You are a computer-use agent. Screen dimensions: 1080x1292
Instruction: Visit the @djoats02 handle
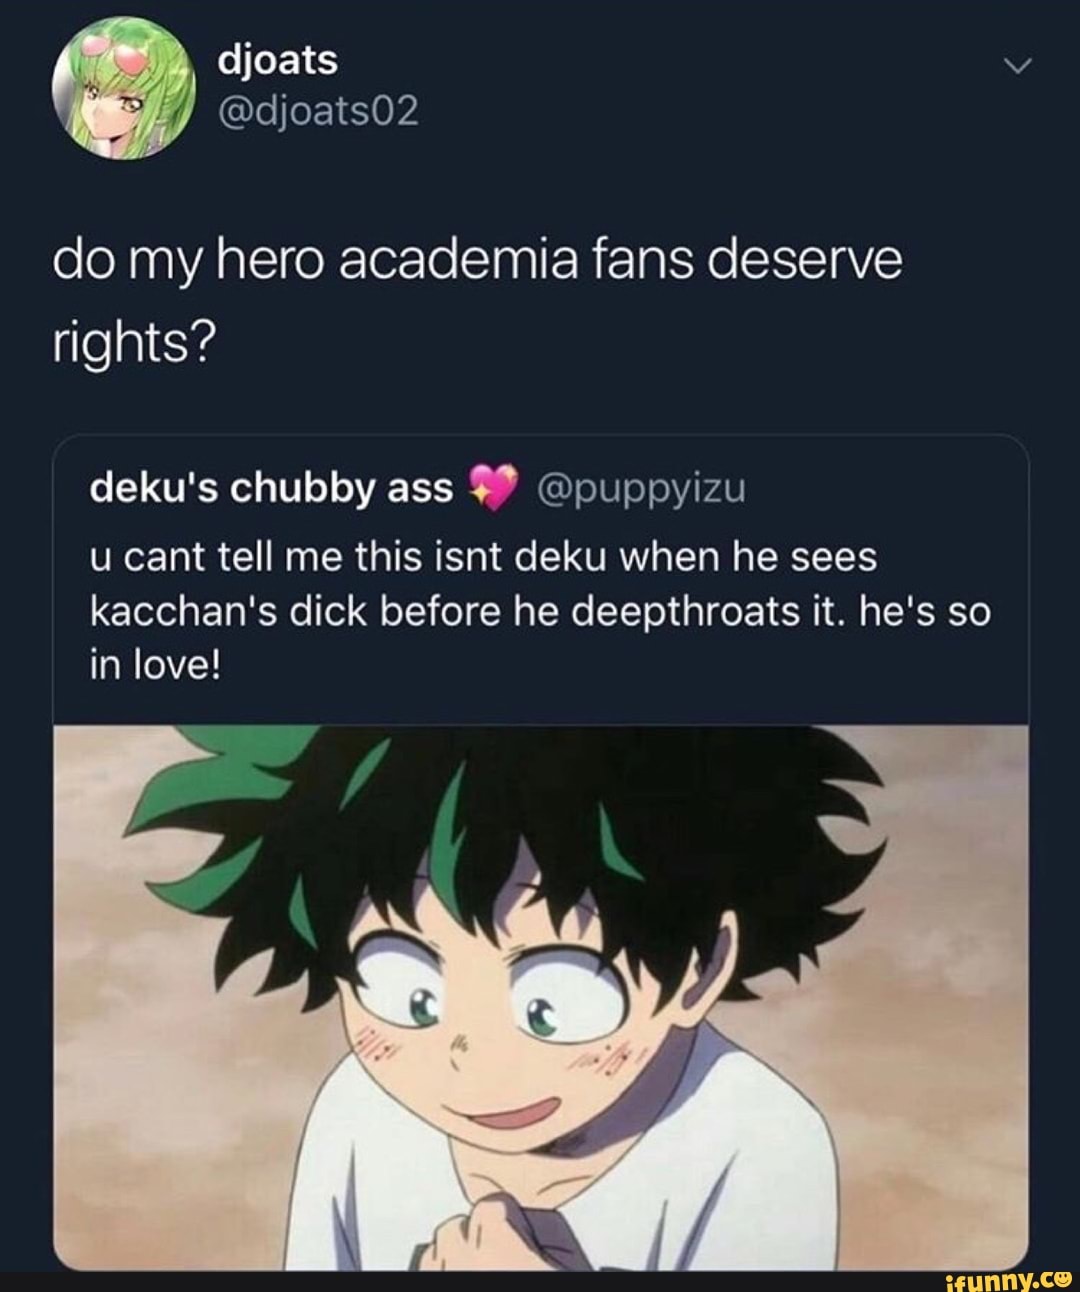317,111
